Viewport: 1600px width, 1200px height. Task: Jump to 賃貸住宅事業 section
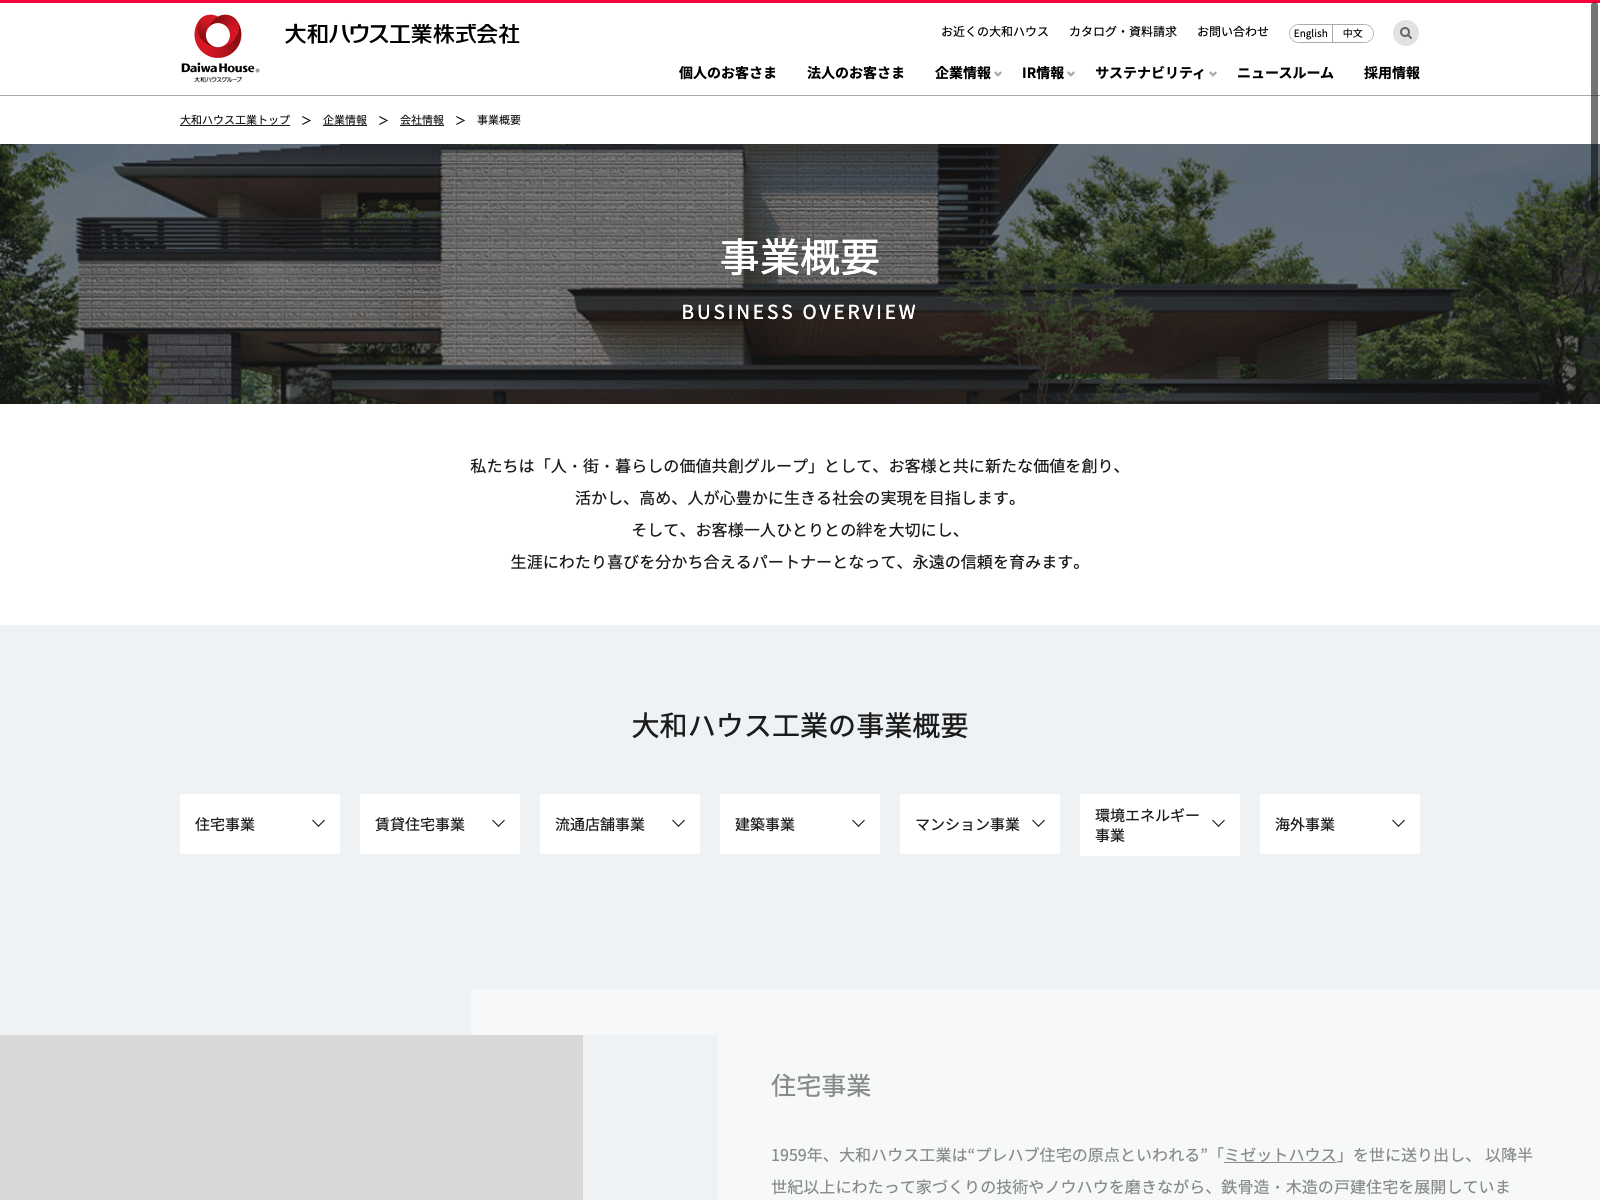point(440,824)
